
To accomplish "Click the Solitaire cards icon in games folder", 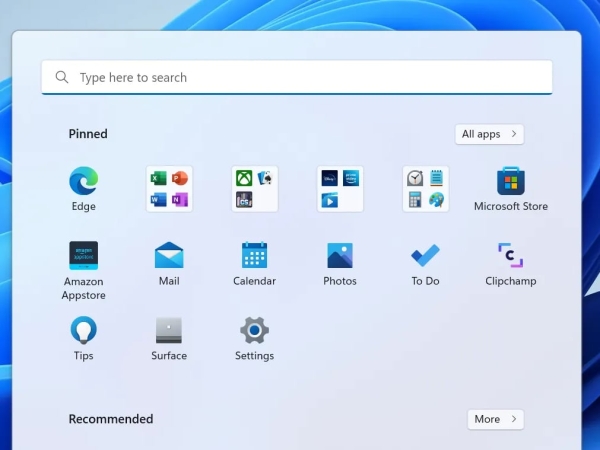I will 265,178.
